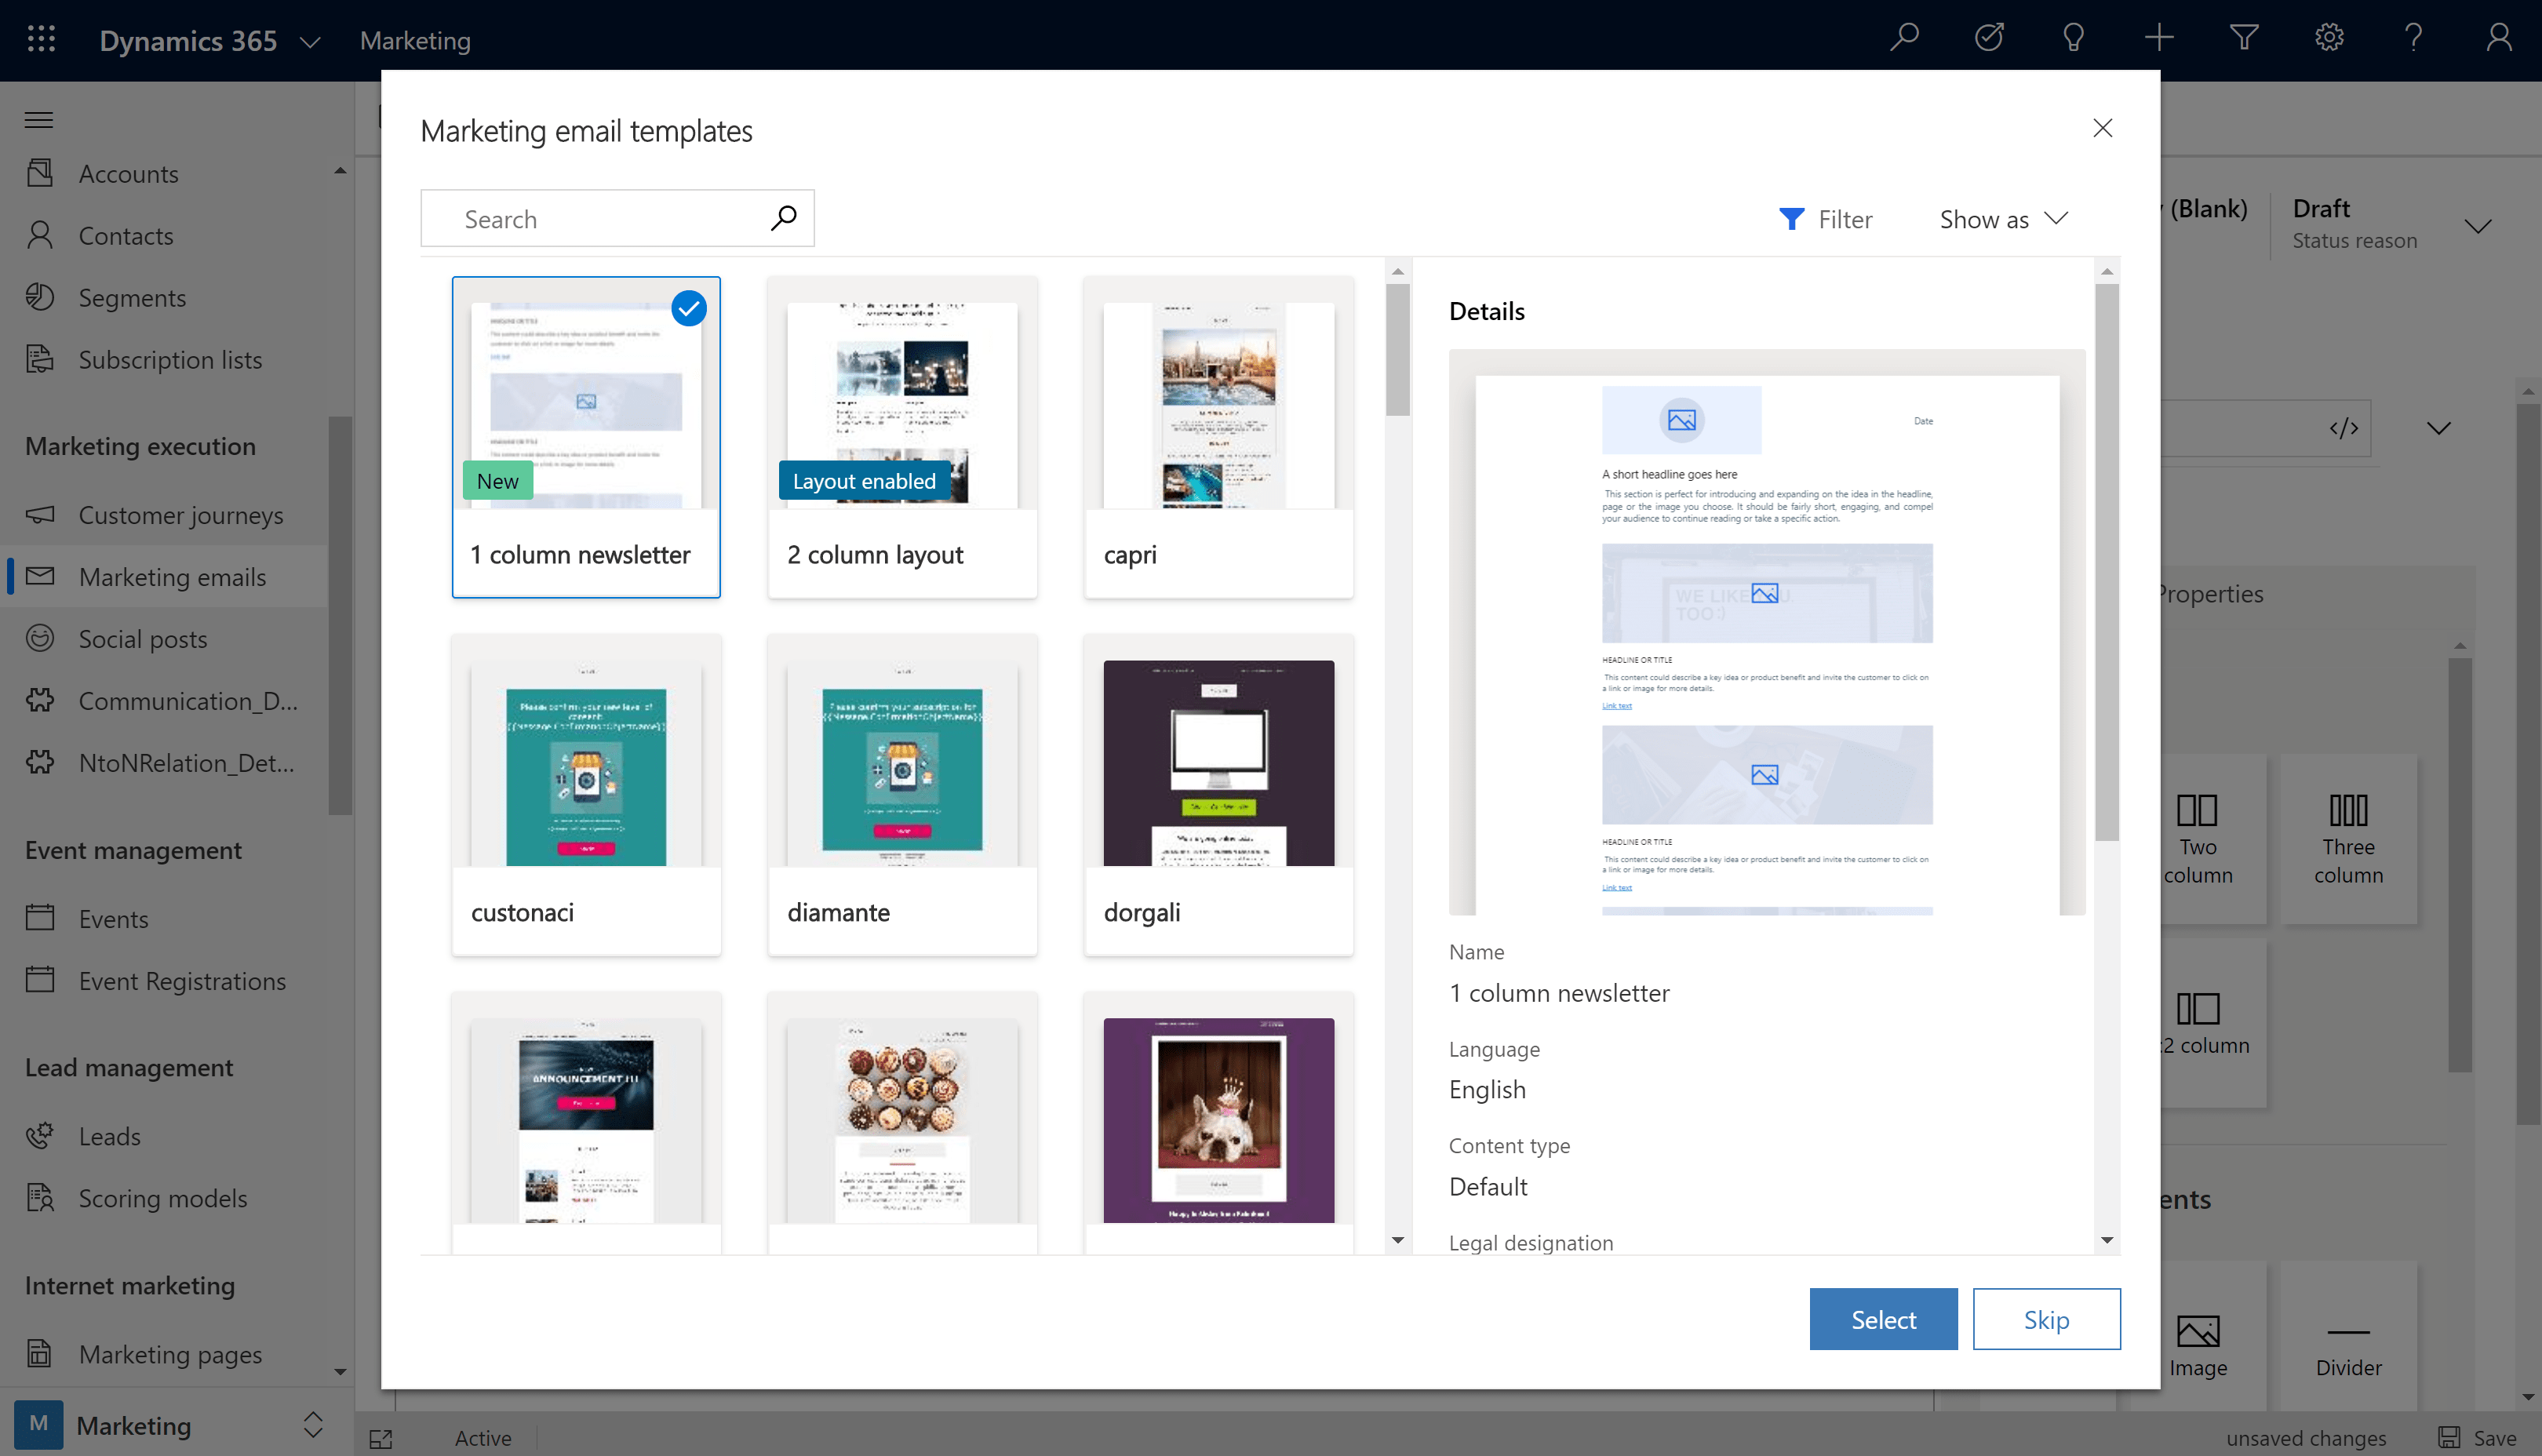
Task: Open the Marketing area switcher at bottom
Action: pos(312,1424)
